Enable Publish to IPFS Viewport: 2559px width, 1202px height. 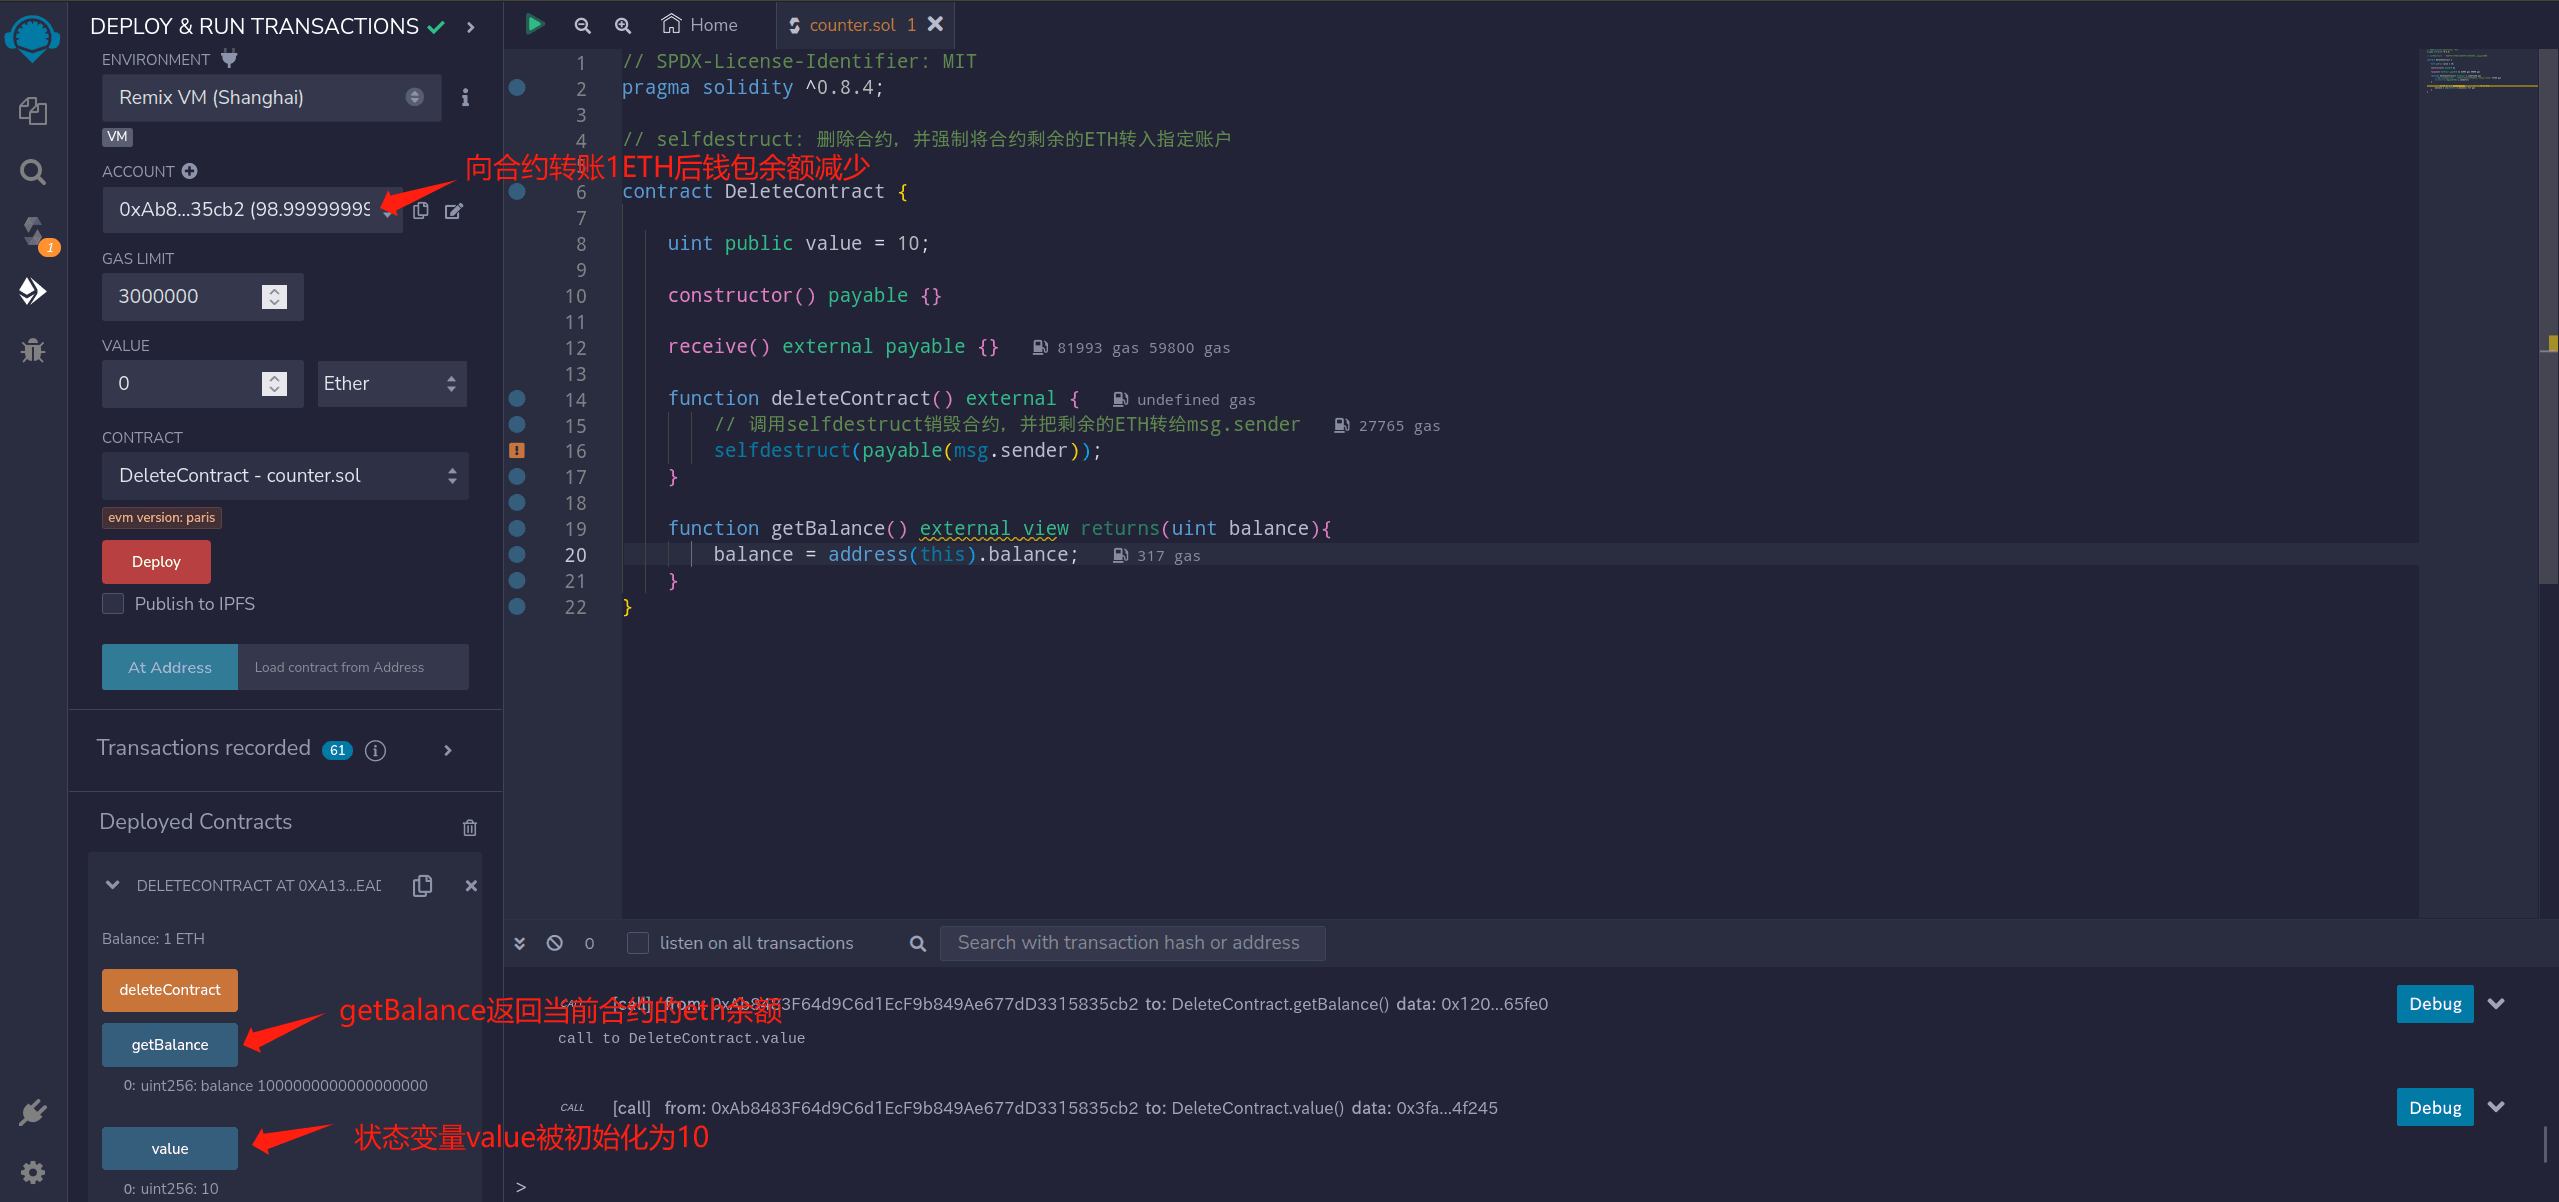(x=113, y=603)
